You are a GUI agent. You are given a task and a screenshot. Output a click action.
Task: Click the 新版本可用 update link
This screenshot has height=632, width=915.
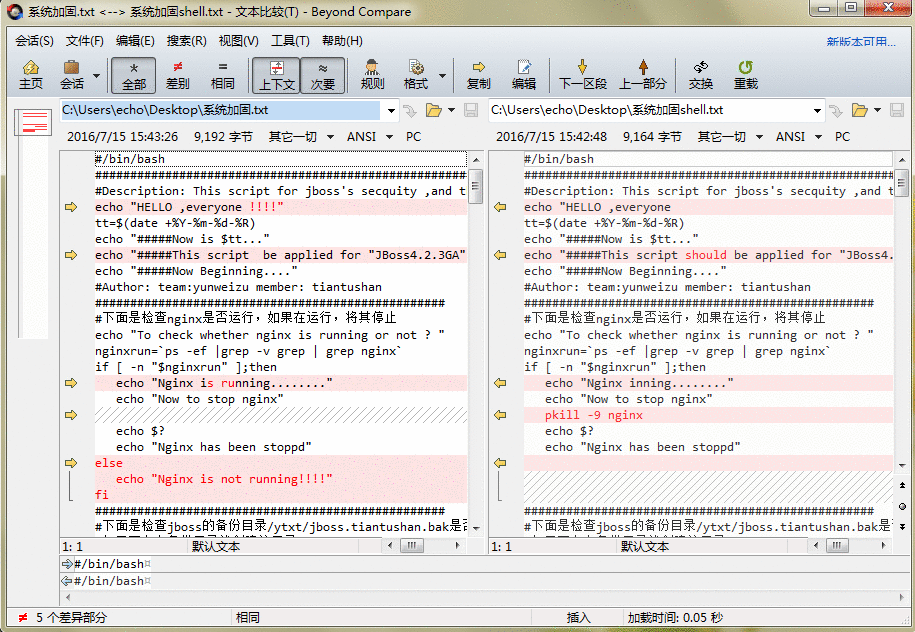[861, 42]
